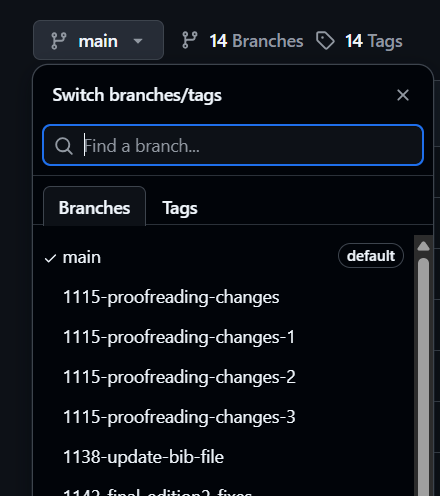The height and width of the screenshot is (496, 440).
Task: Switch to branch 1115-proofreading-changes-2
Action: (223, 377)
